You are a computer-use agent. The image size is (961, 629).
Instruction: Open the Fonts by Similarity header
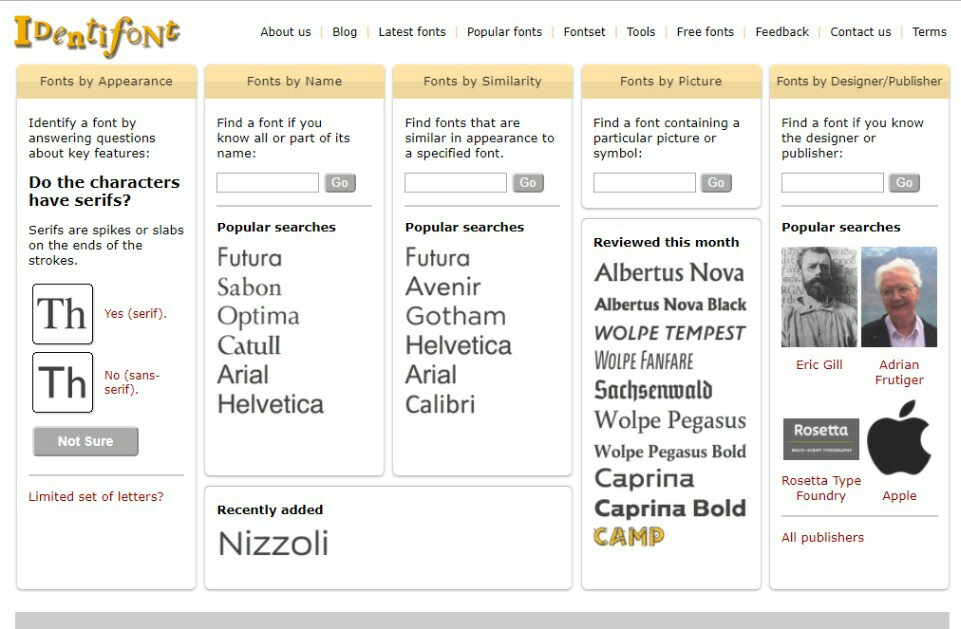point(482,81)
